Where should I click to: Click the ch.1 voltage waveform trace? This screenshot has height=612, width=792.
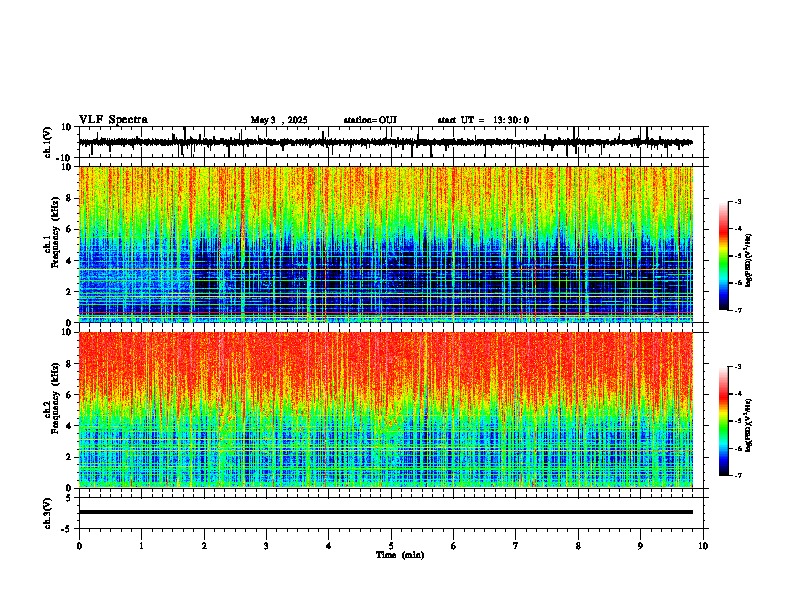(386, 143)
